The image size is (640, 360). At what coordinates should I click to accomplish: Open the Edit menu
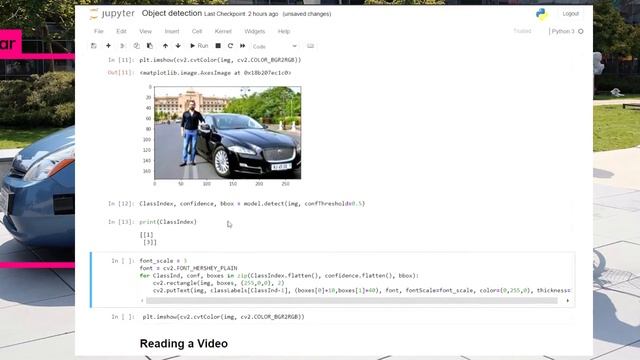click(121, 31)
